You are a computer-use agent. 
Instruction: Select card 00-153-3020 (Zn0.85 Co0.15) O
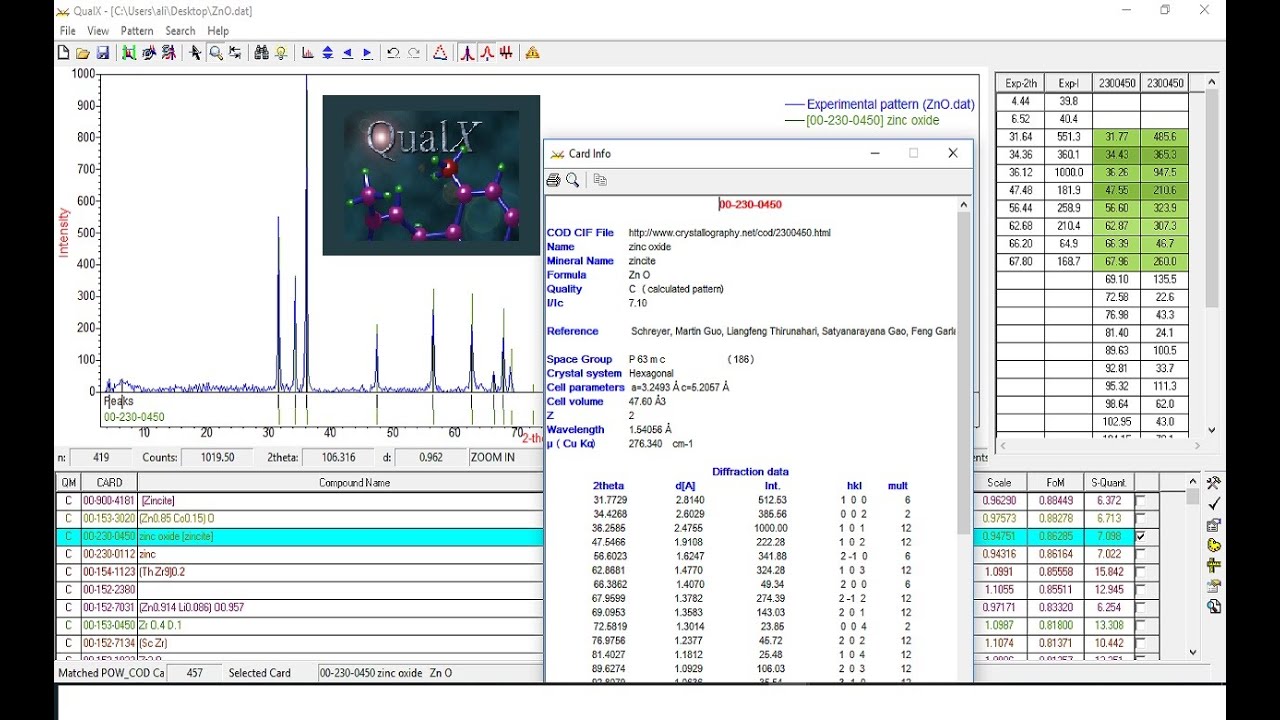click(300, 518)
